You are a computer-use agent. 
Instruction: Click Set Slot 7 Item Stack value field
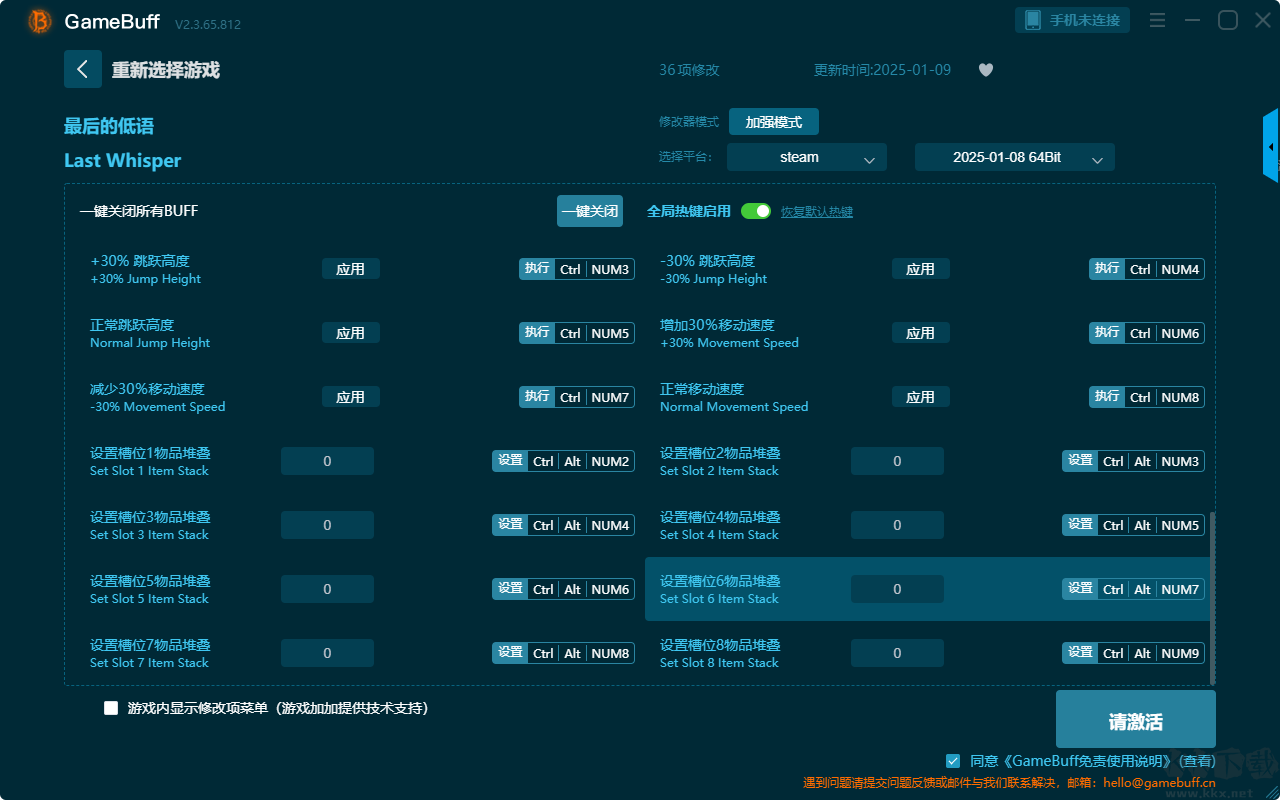point(327,653)
